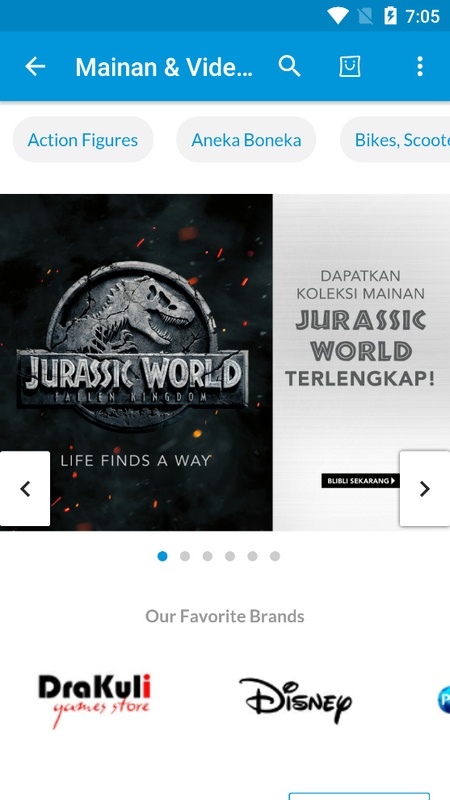Image resolution: width=450 pixels, height=800 pixels.
Task: Open the Disney brand logo
Action: pos(295,701)
